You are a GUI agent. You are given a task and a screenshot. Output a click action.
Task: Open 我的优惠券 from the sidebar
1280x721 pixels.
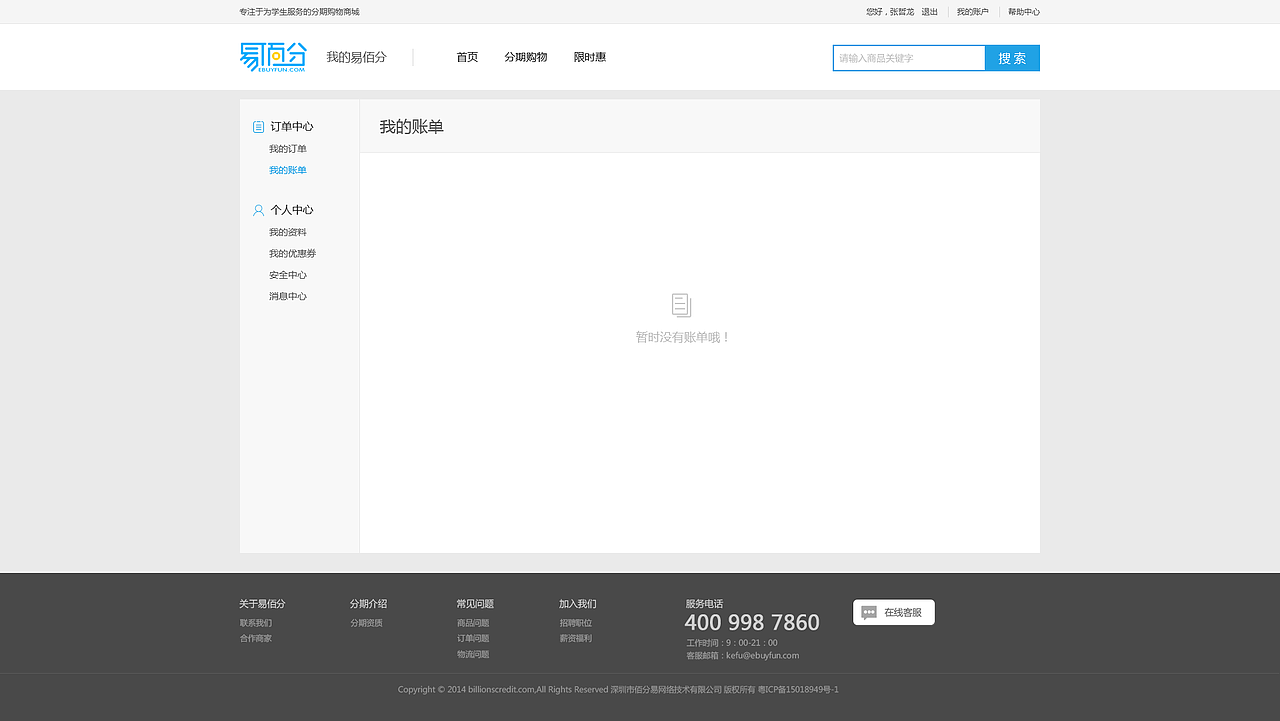(291, 253)
